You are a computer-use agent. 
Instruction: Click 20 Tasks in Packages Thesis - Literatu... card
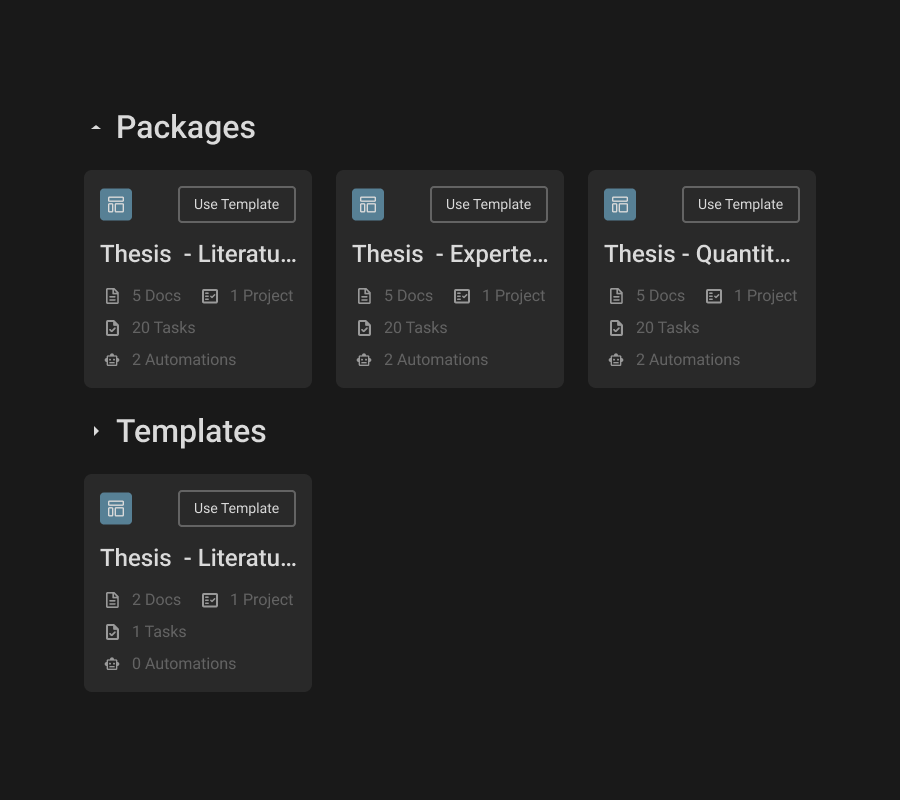164,328
